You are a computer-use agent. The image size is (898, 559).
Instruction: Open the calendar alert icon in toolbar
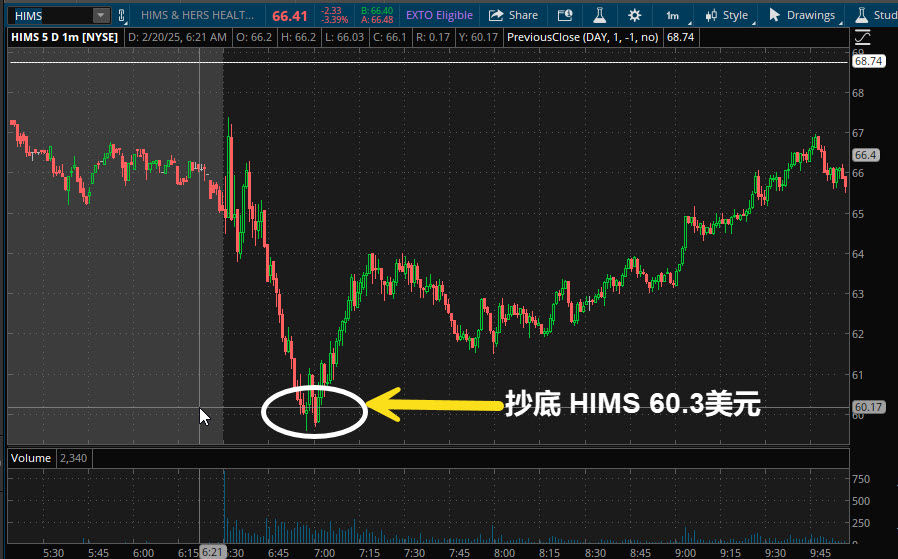coord(565,15)
